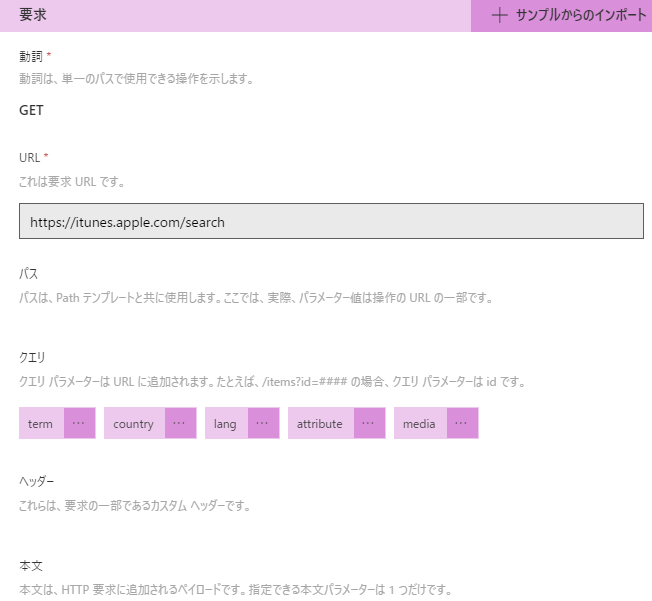This screenshot has width=652, height=601.
Task: Select the lang query parameter
Action: (x=226, y=423)
